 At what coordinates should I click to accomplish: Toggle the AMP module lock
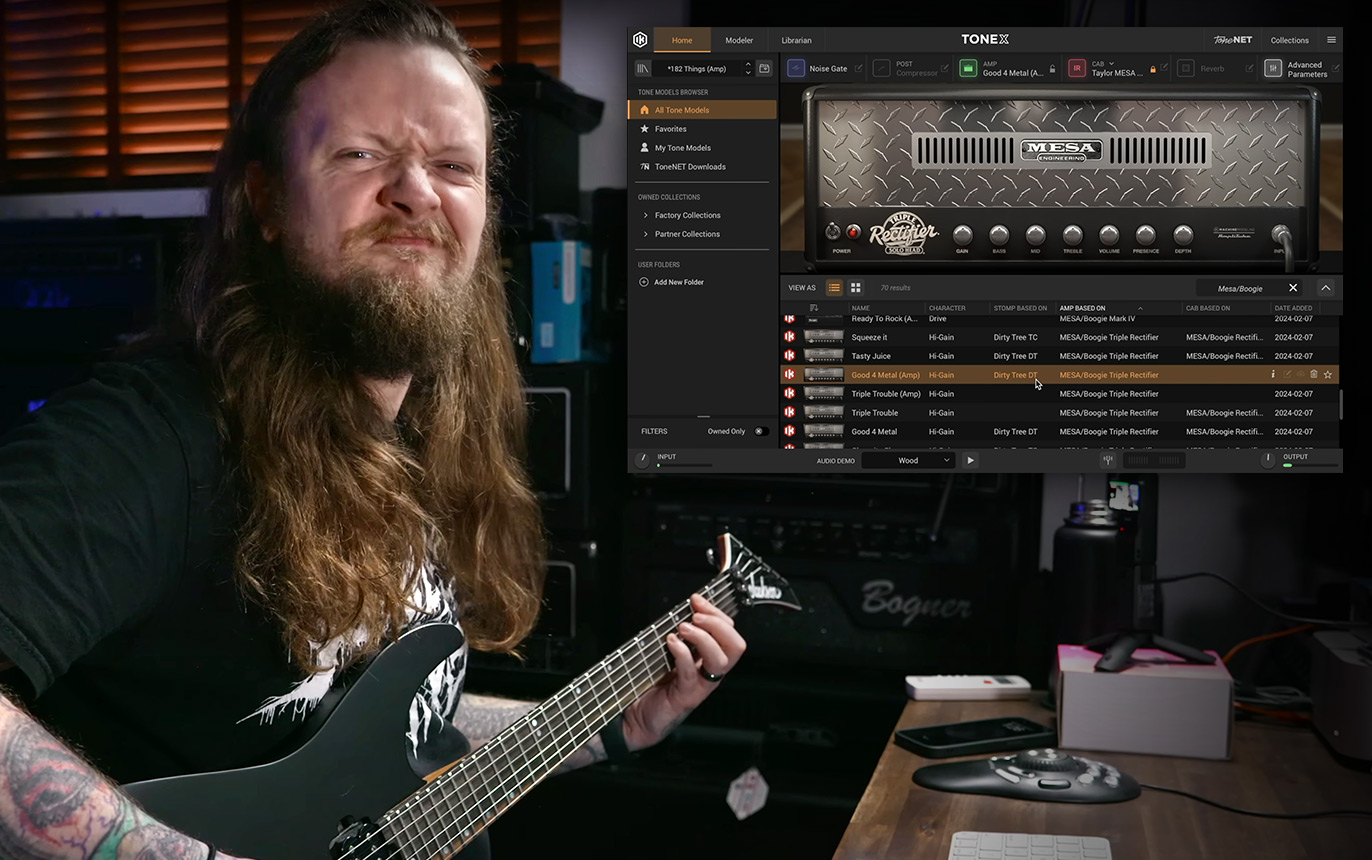pos(1053,69)
